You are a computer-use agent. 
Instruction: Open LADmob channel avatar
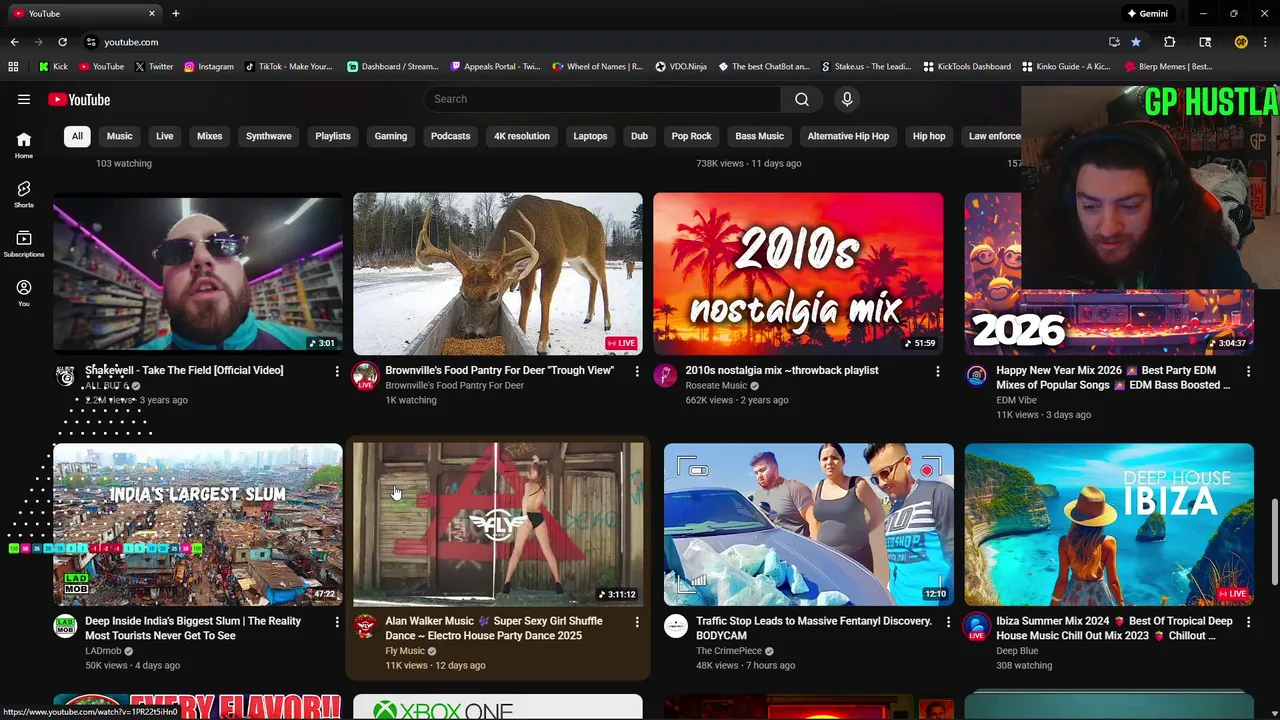point(65,627)
